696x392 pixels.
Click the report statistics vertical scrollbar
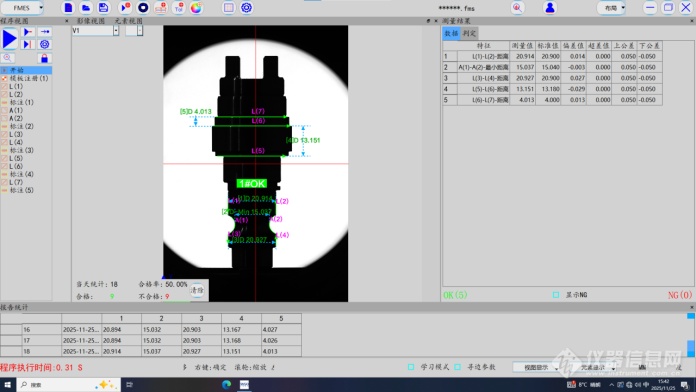click(x=691, y=335)
